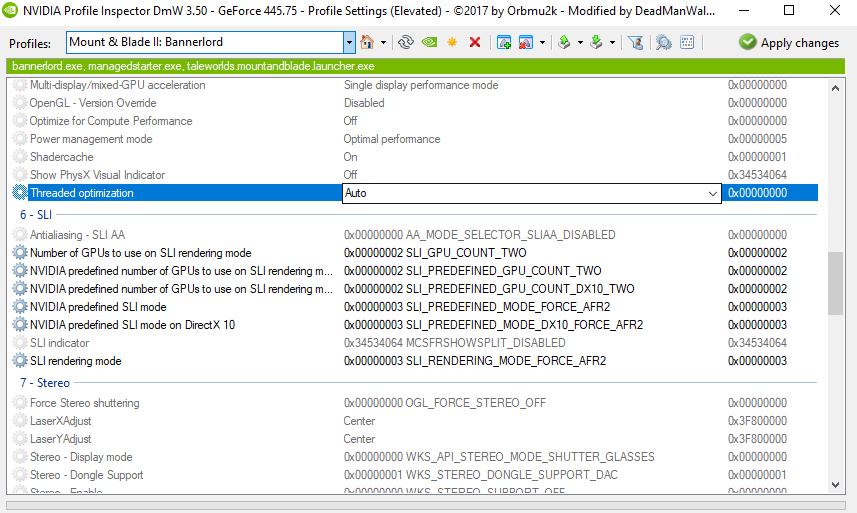The image size is (857, 513).
Task: Refresh the current profile settings
Action: pyautogui.click(x=406, y=42)
